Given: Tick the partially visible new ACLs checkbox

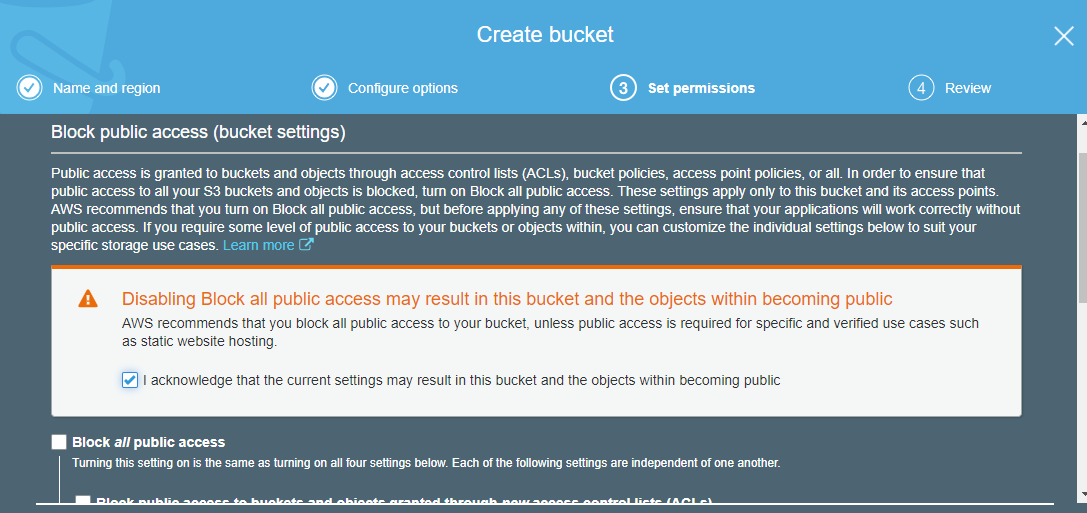Looking at the screenshot, I should click(83, 501).
